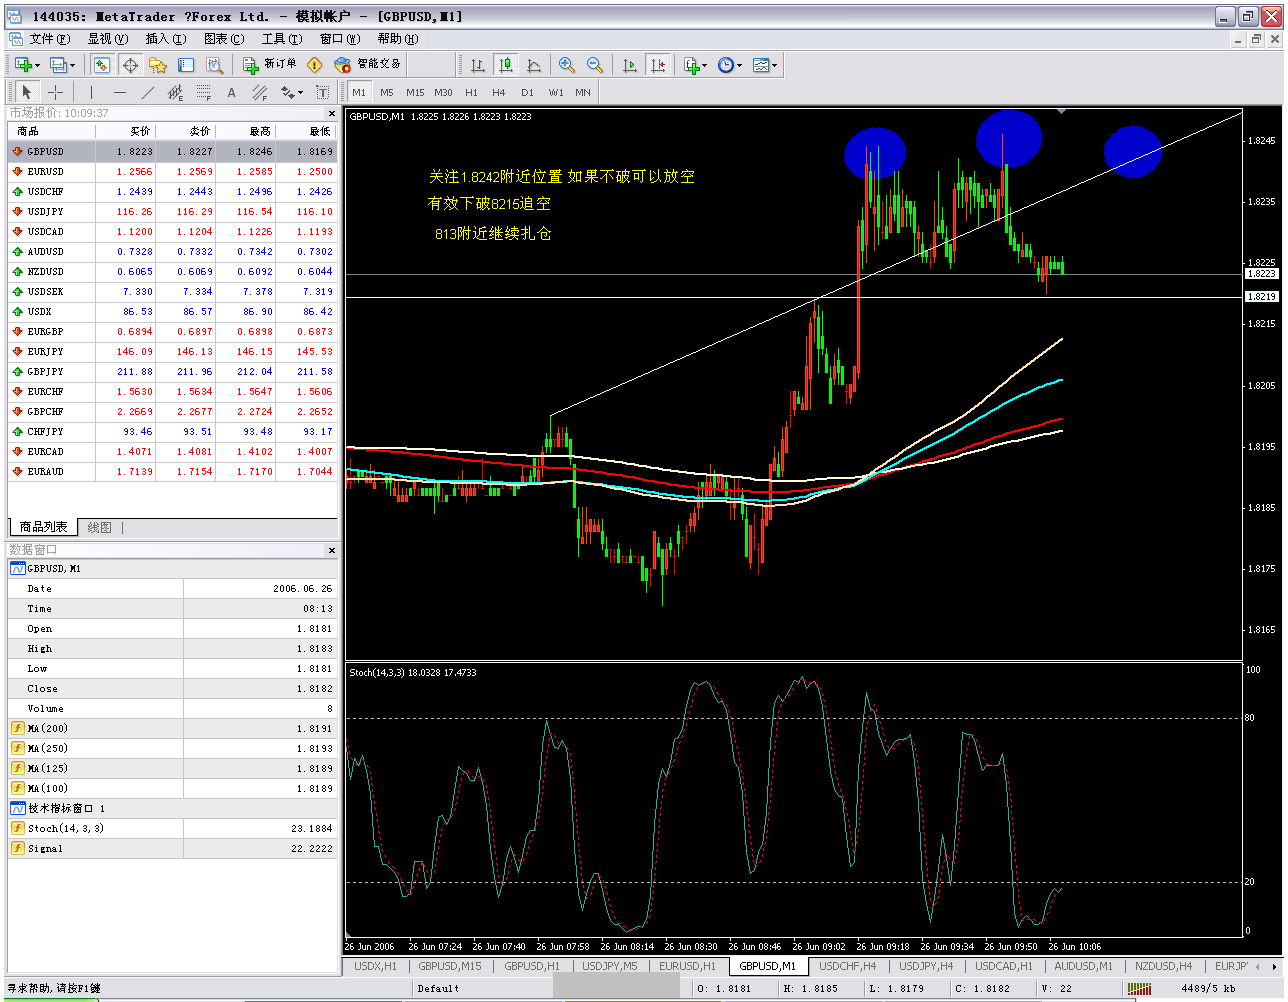This screenshot has width=1288, height=1002.
Task: Open the 文件 File menu
Action: (x=50, y=39)
